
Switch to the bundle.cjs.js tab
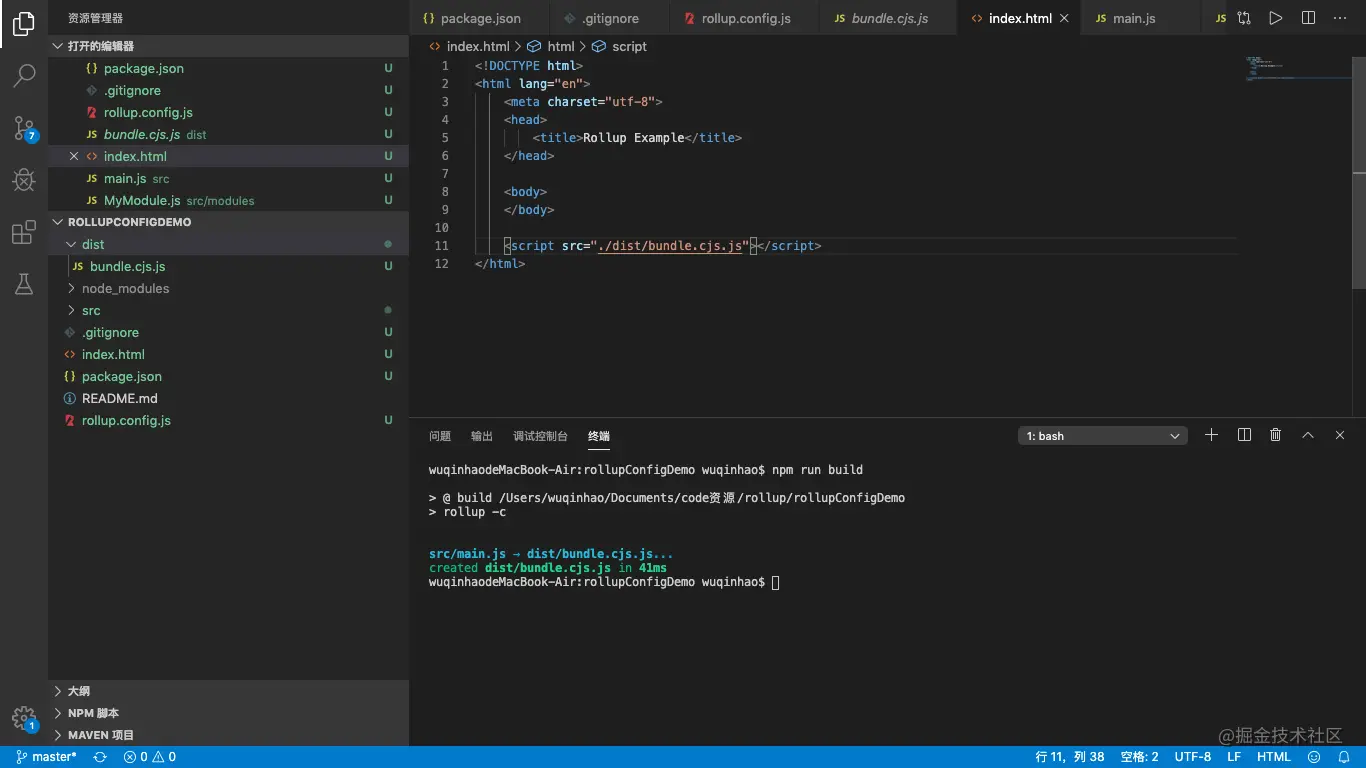(x=888, y=18)
